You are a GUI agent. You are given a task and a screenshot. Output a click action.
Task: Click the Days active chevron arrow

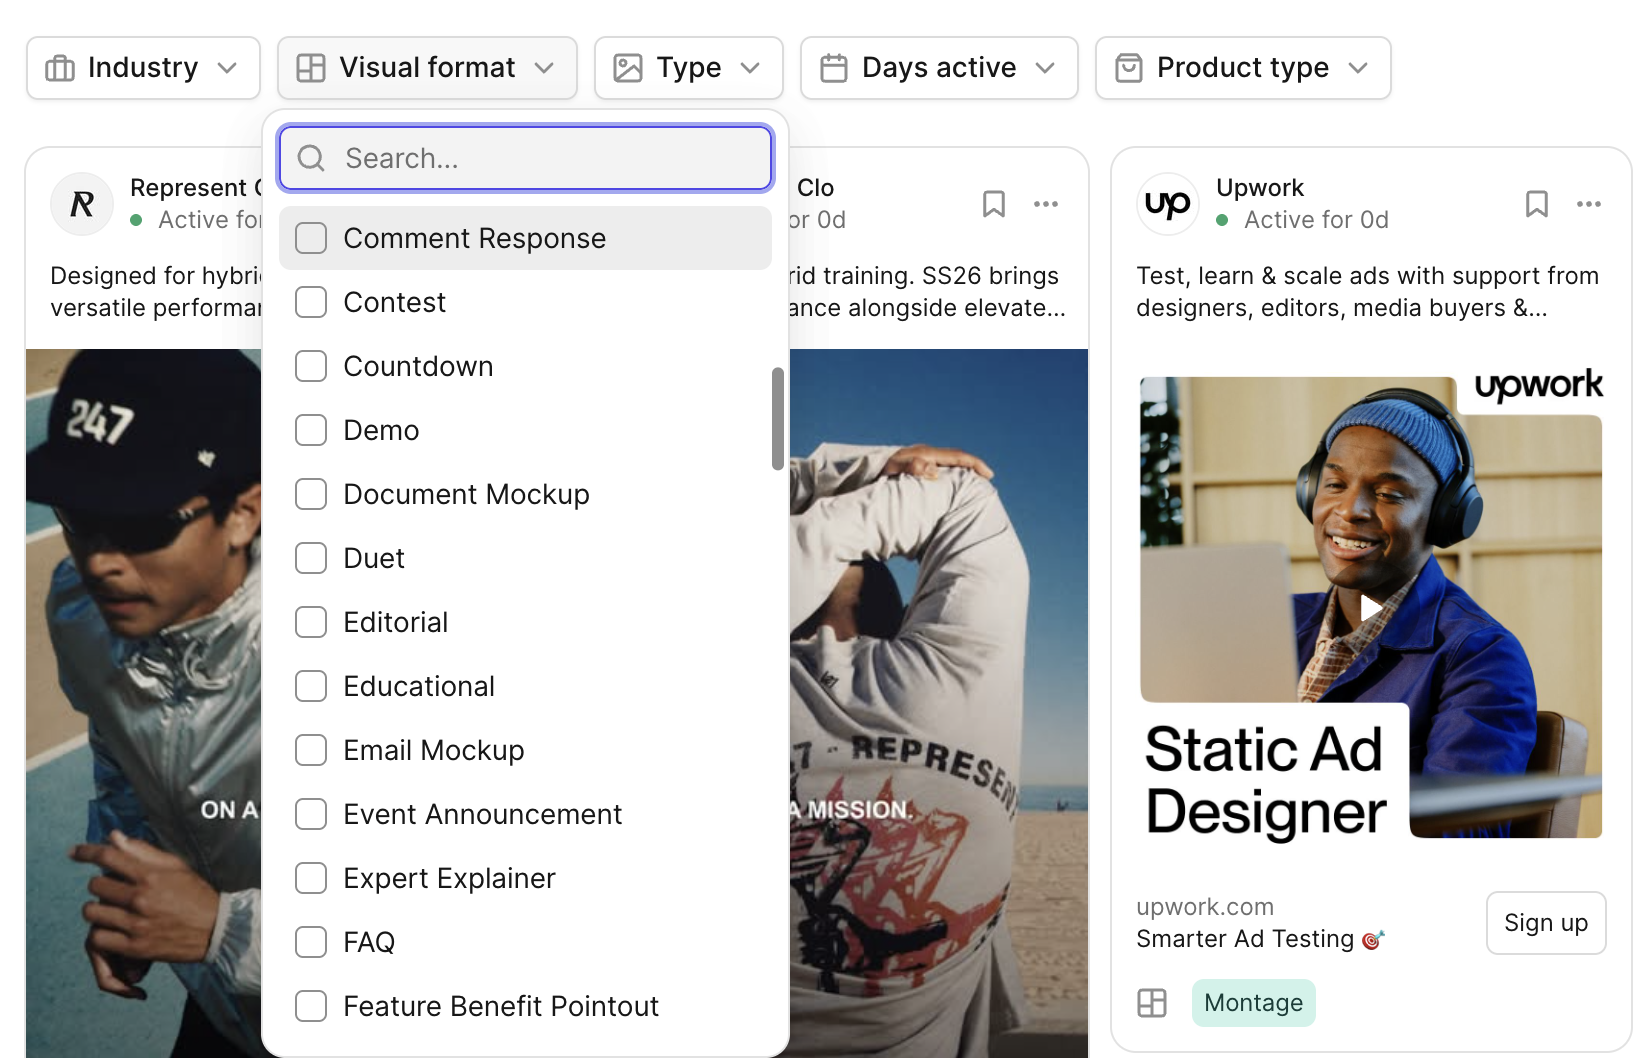point(1045,68)
